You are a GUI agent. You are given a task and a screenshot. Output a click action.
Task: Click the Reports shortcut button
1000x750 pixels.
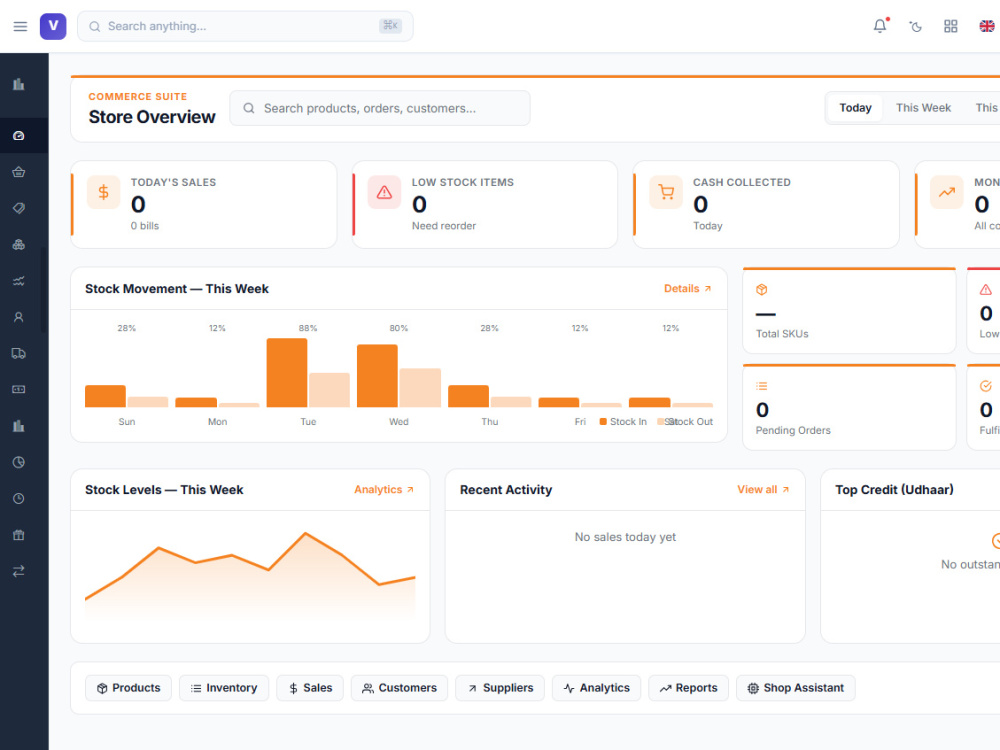(688, 688)
